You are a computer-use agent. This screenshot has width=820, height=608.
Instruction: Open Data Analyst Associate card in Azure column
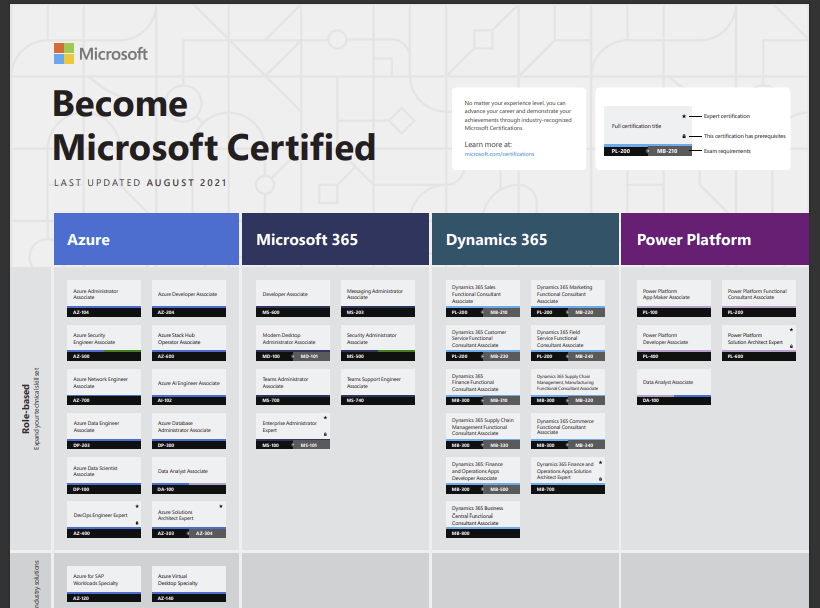189,475
